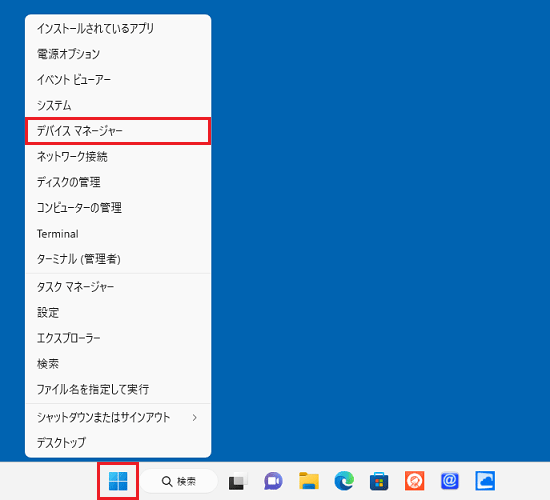Open Microsoft Store taskbar icon
Viewport: 550px width, 500px height.
pyautogui.click(x=379, y=481)
